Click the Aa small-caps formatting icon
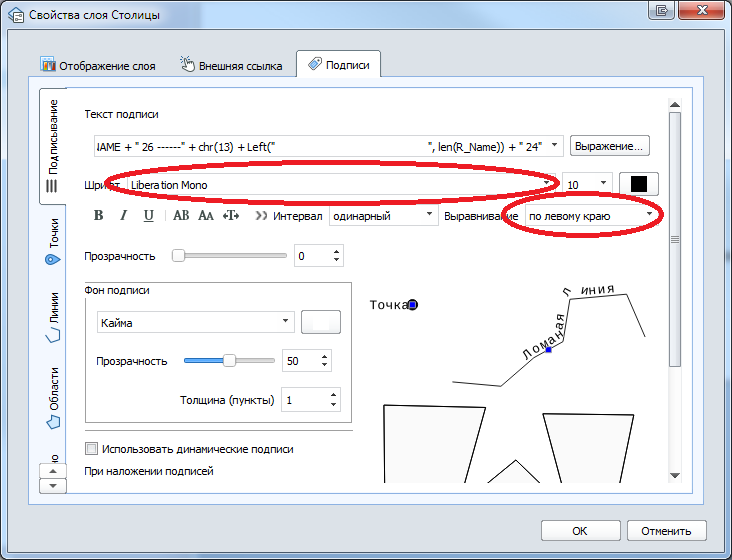732x560 pixels. click(206, 215)
